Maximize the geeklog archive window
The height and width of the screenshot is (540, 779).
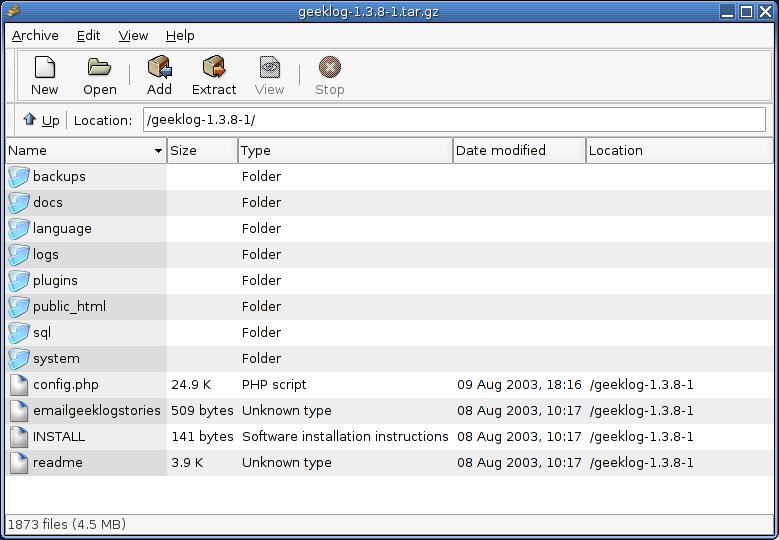746,11
